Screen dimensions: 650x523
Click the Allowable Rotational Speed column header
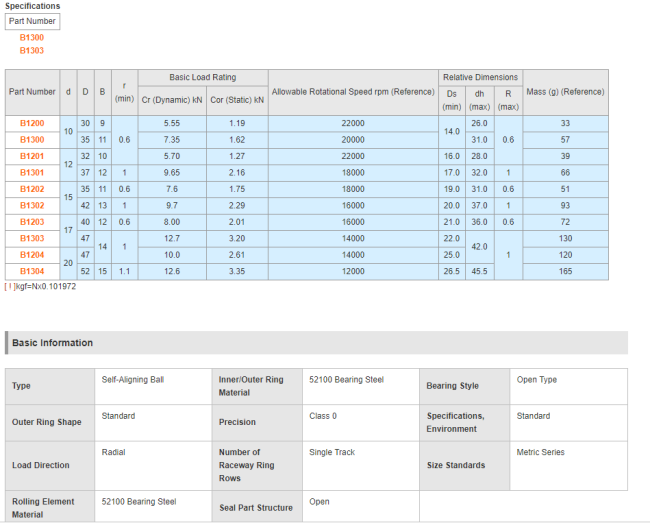pos(353,92)
